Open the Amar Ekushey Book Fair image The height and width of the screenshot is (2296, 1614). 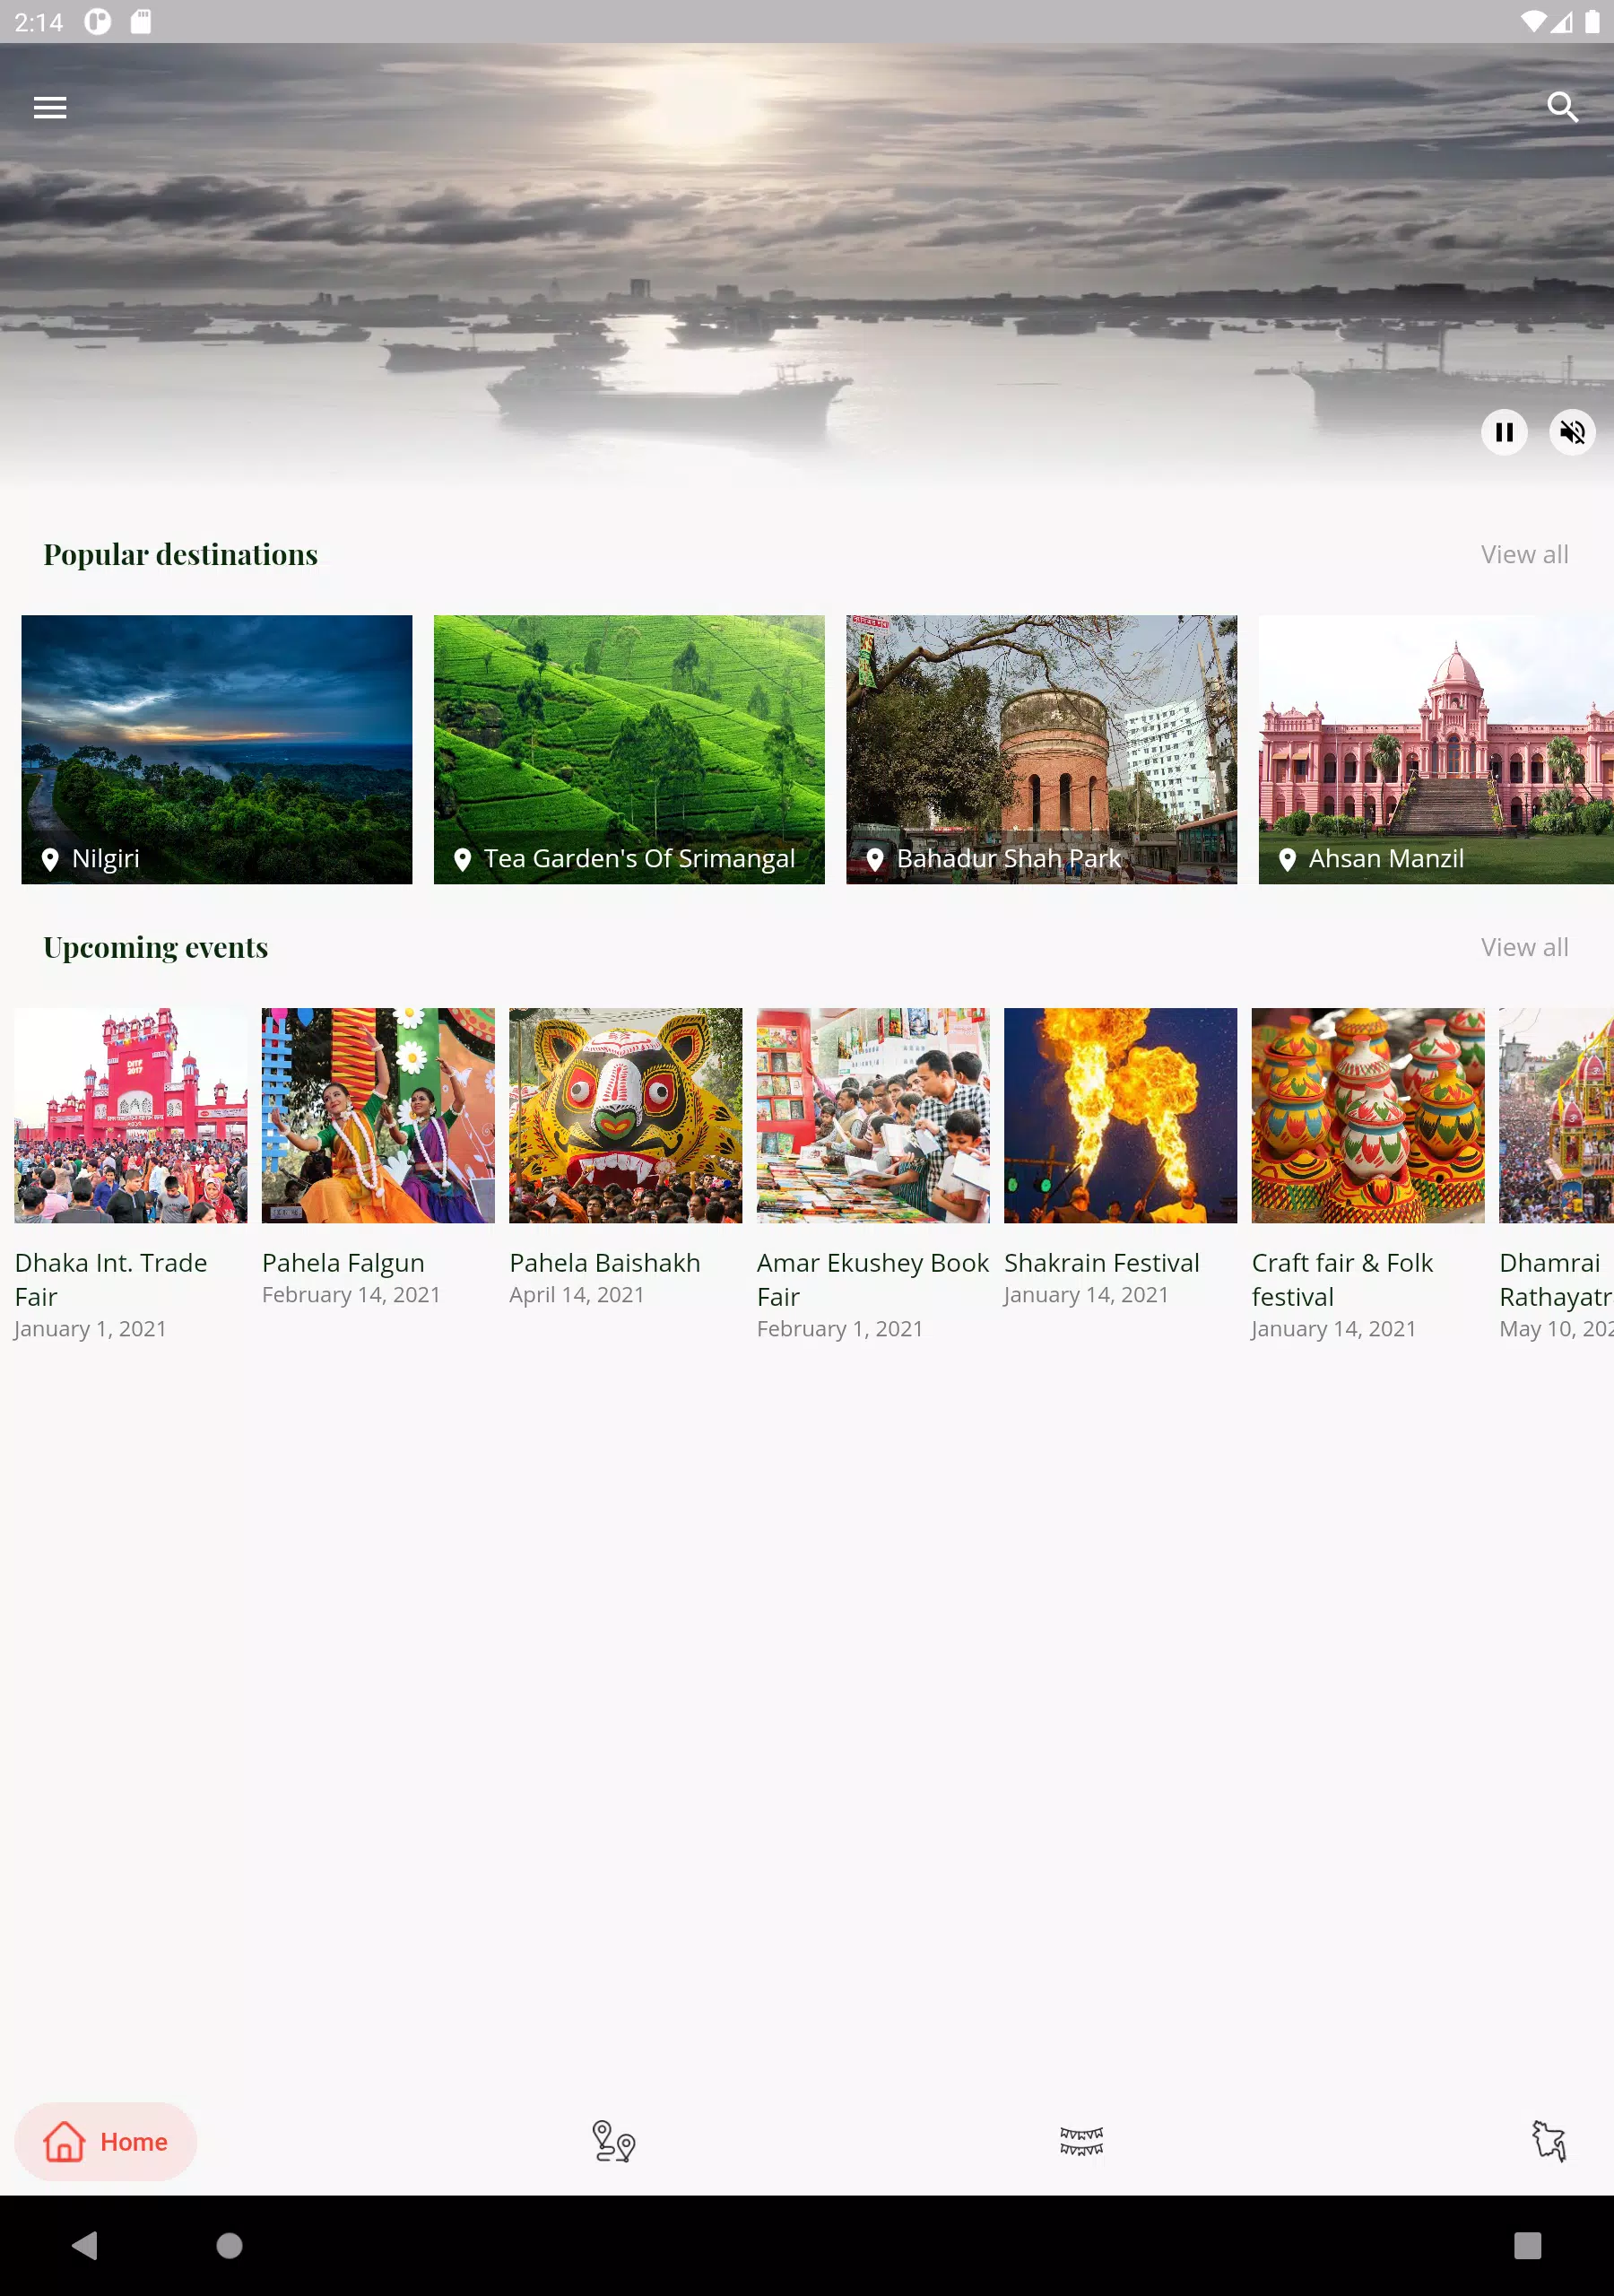coord(873,1115)
